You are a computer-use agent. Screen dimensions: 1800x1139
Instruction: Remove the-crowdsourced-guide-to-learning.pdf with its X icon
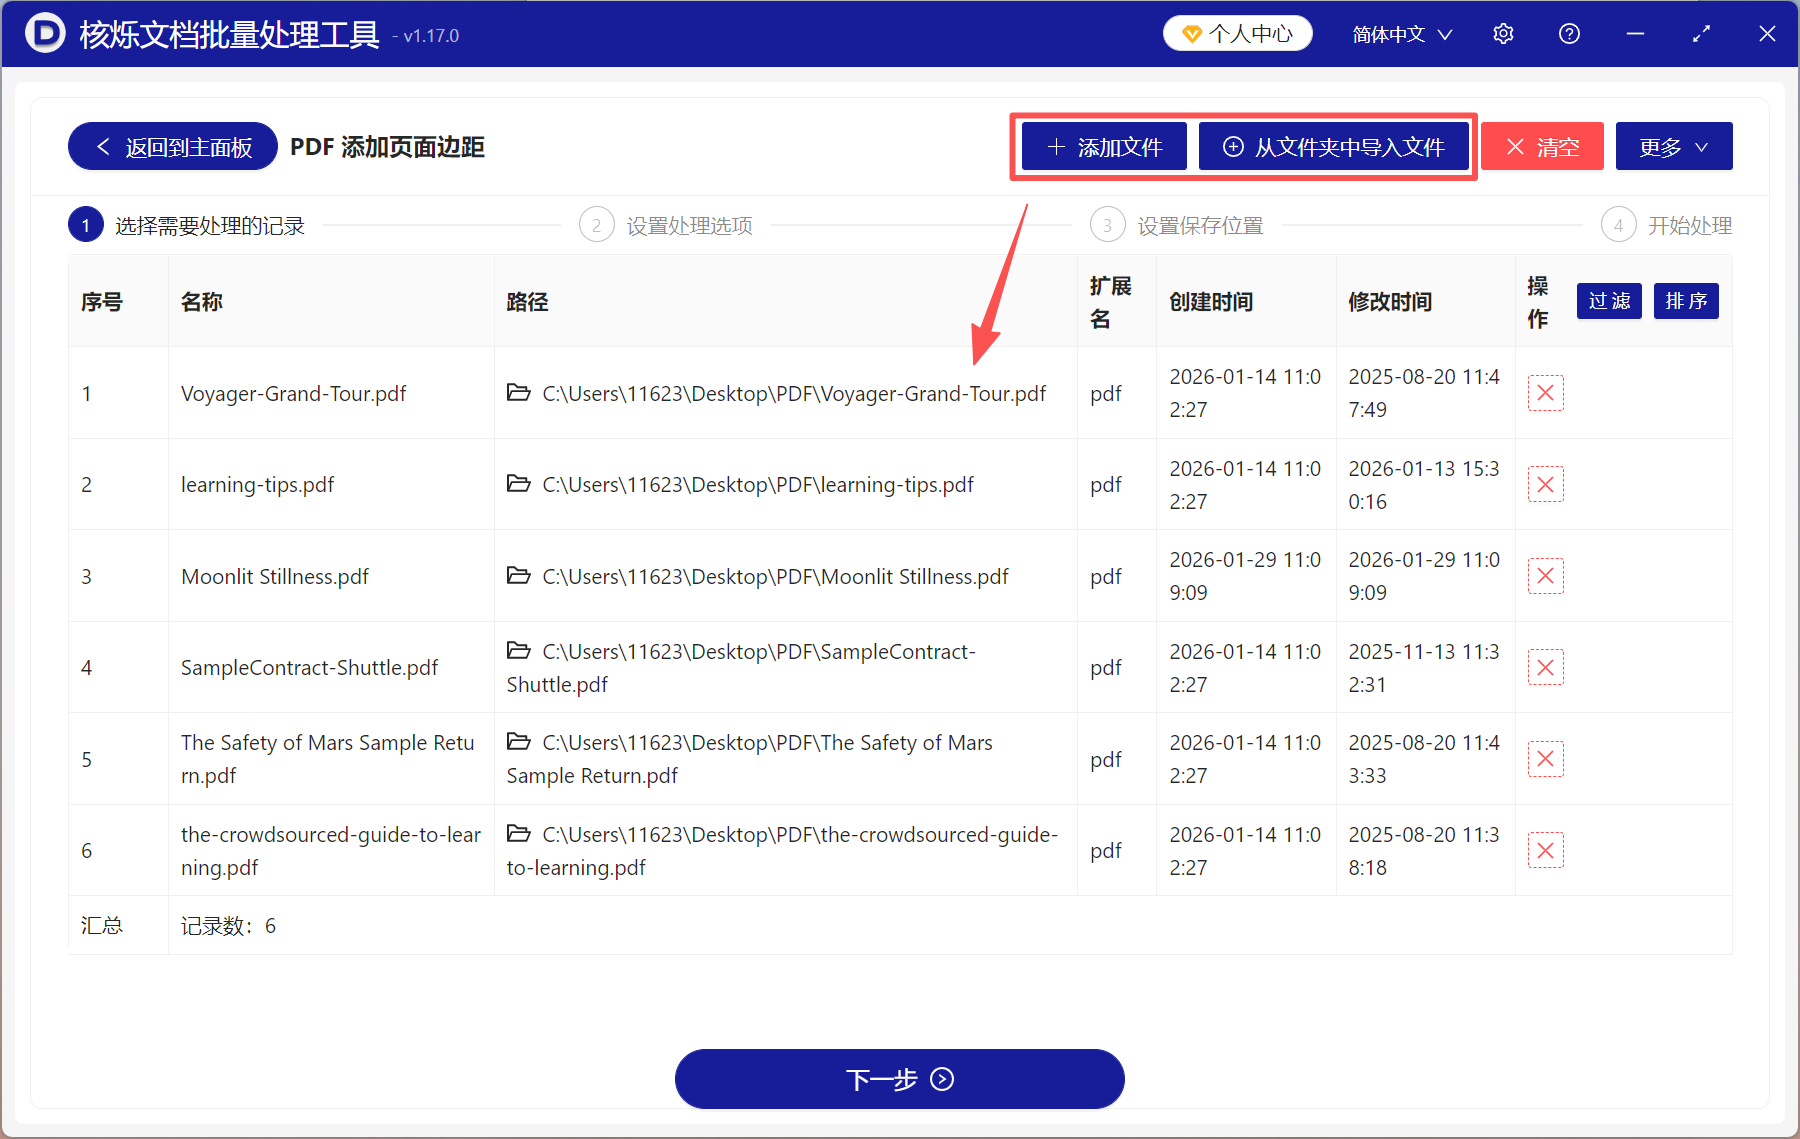[1545, 849]
